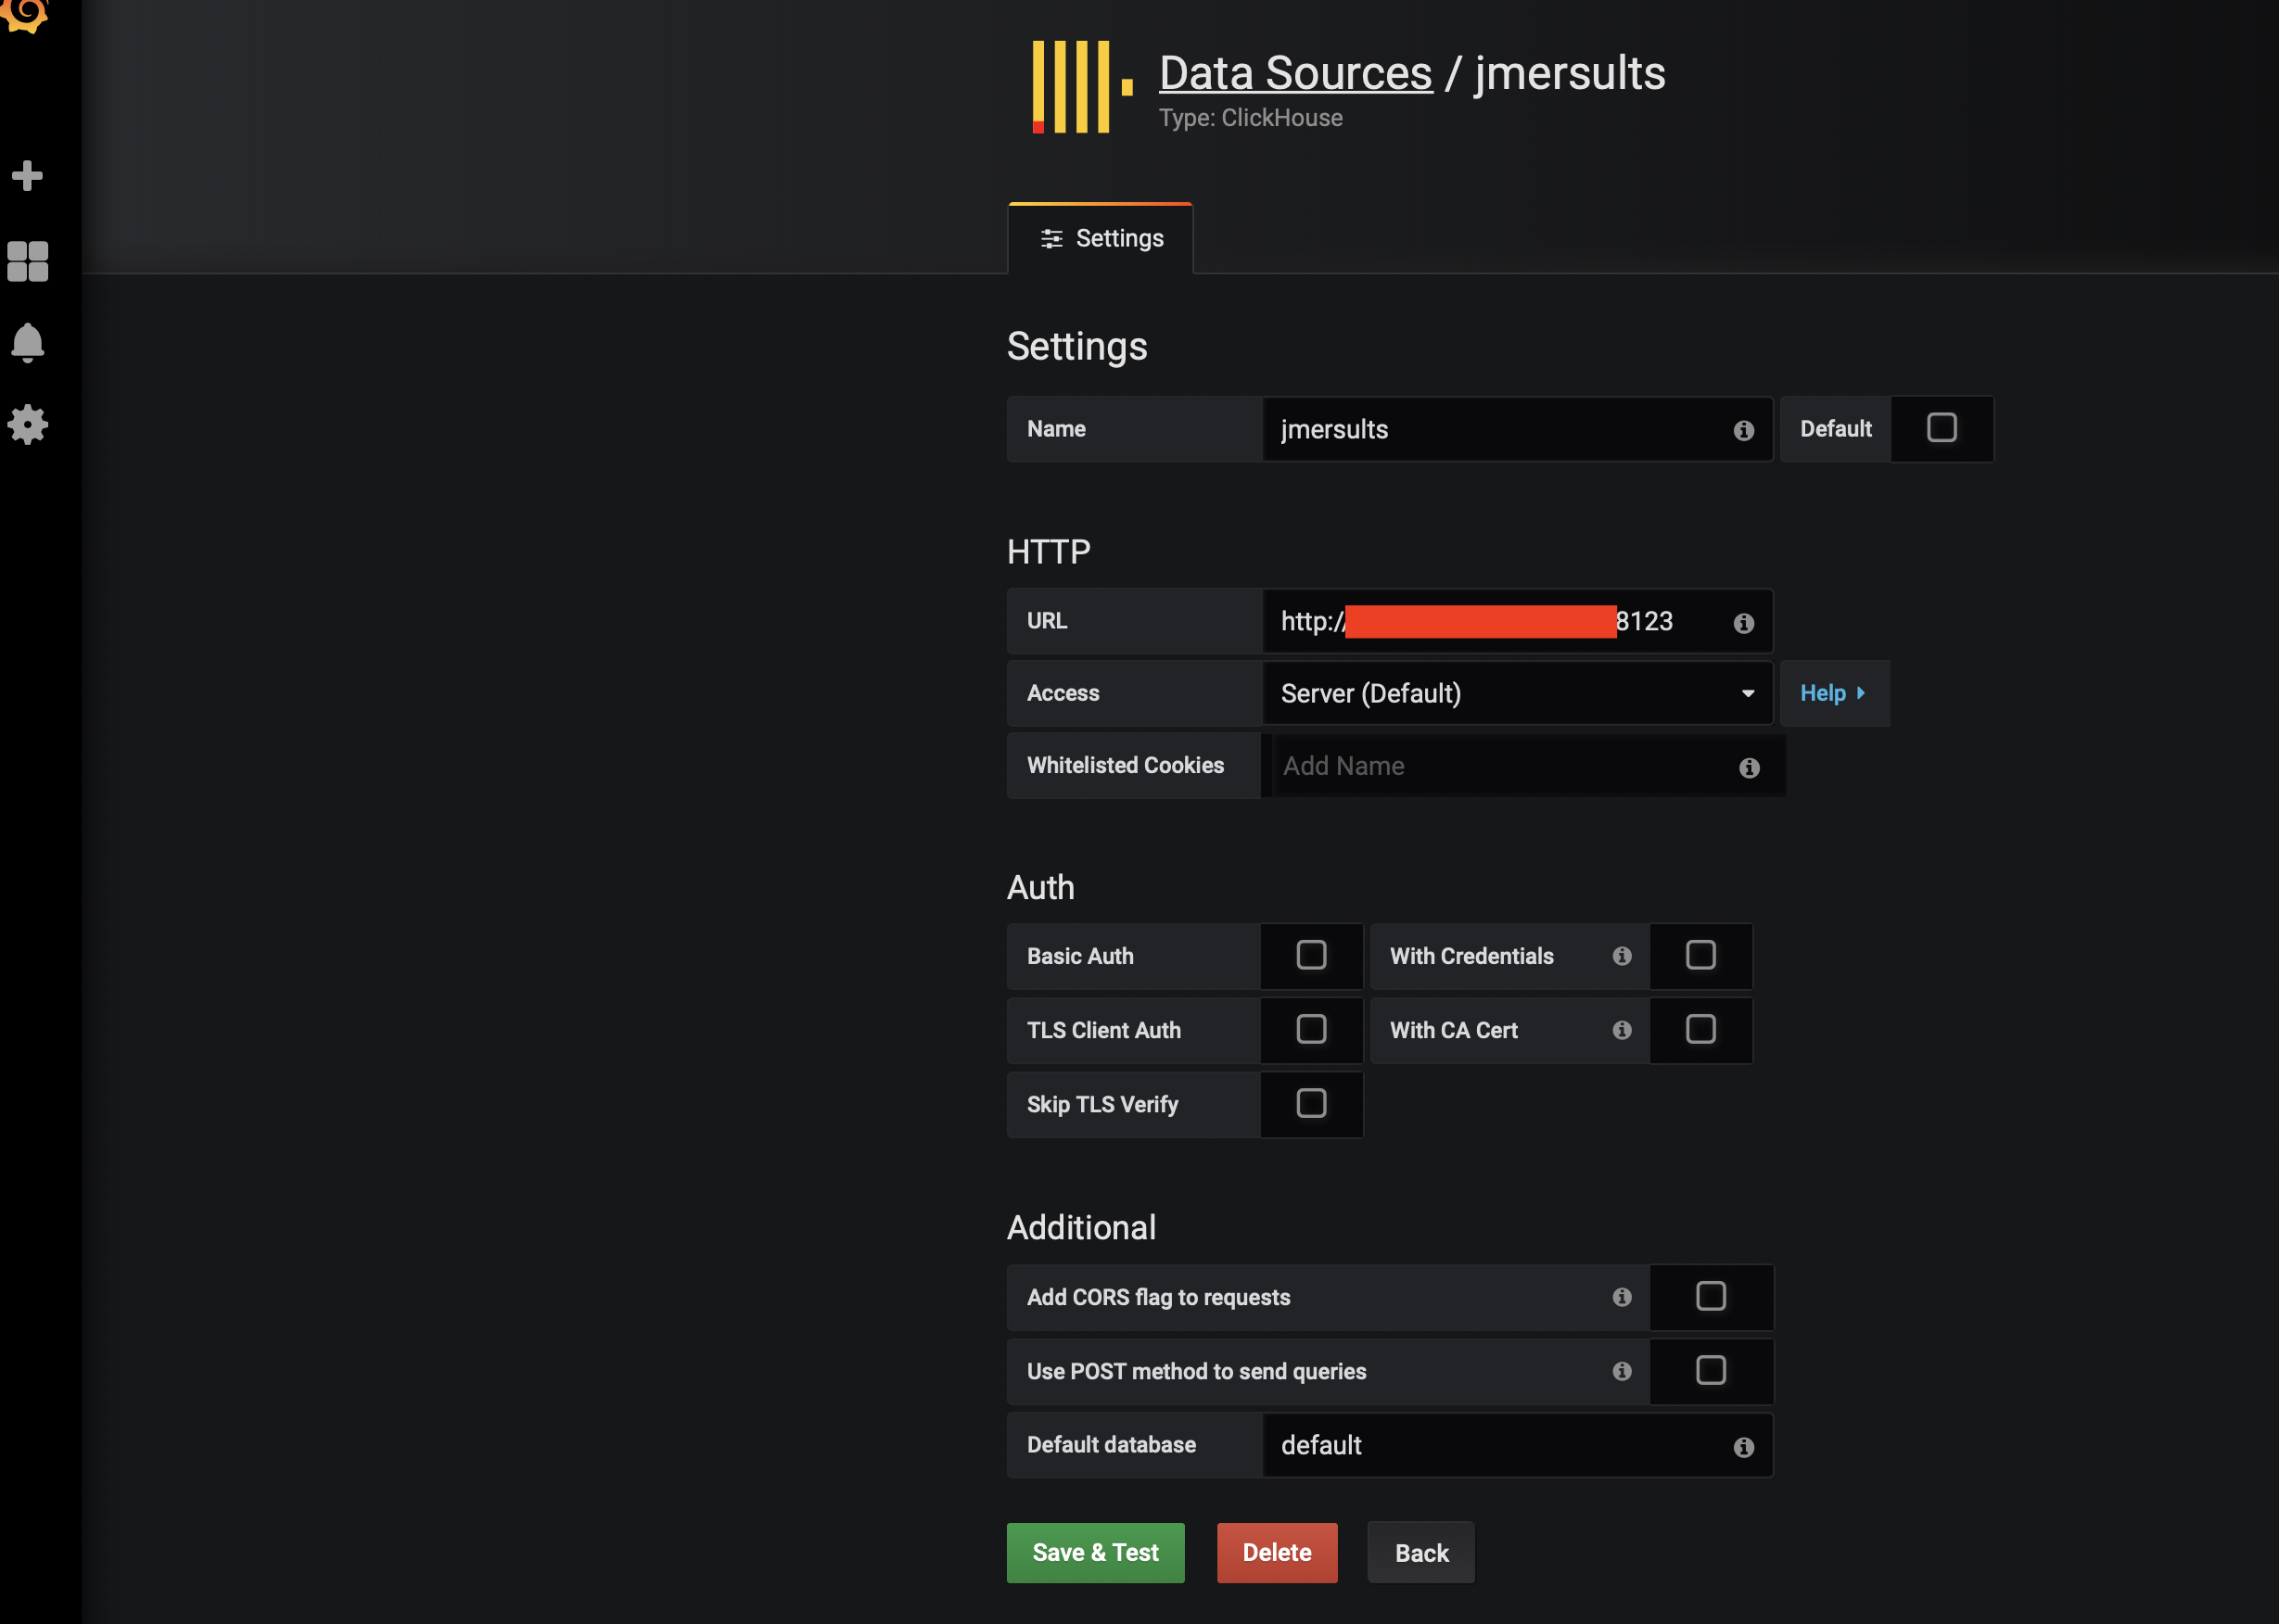The width and height of the screenshot is (2279, 1624).
Task: Enable Skip TLS Verify checkbox
Action: coord(1310,1103)
